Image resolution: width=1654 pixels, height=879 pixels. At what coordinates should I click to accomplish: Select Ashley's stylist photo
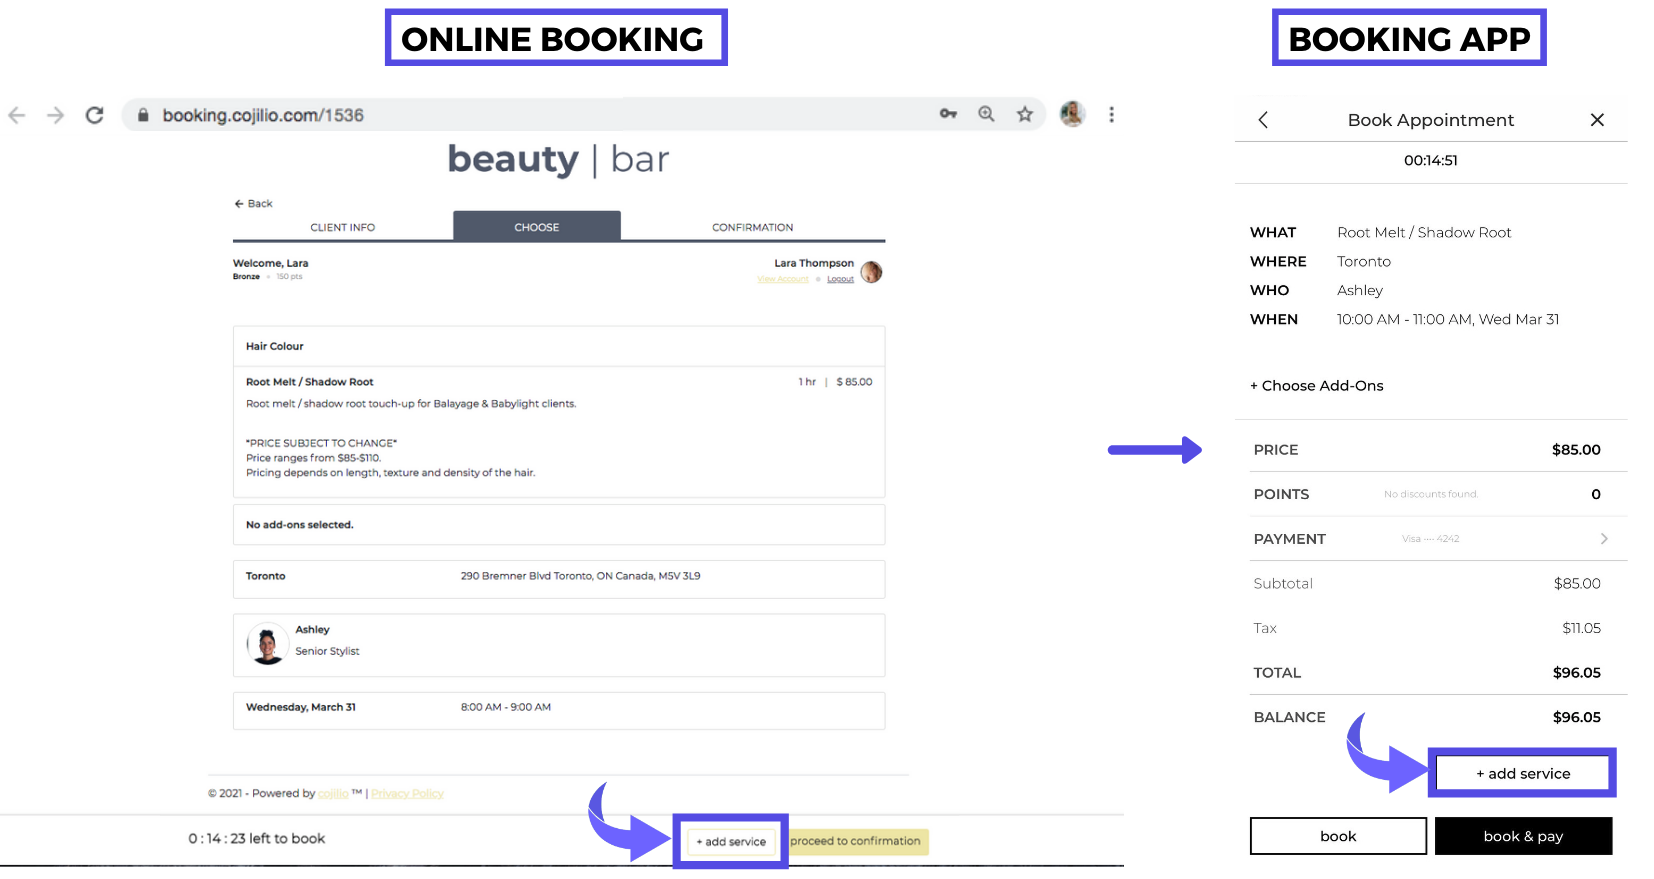coord(267,644)
